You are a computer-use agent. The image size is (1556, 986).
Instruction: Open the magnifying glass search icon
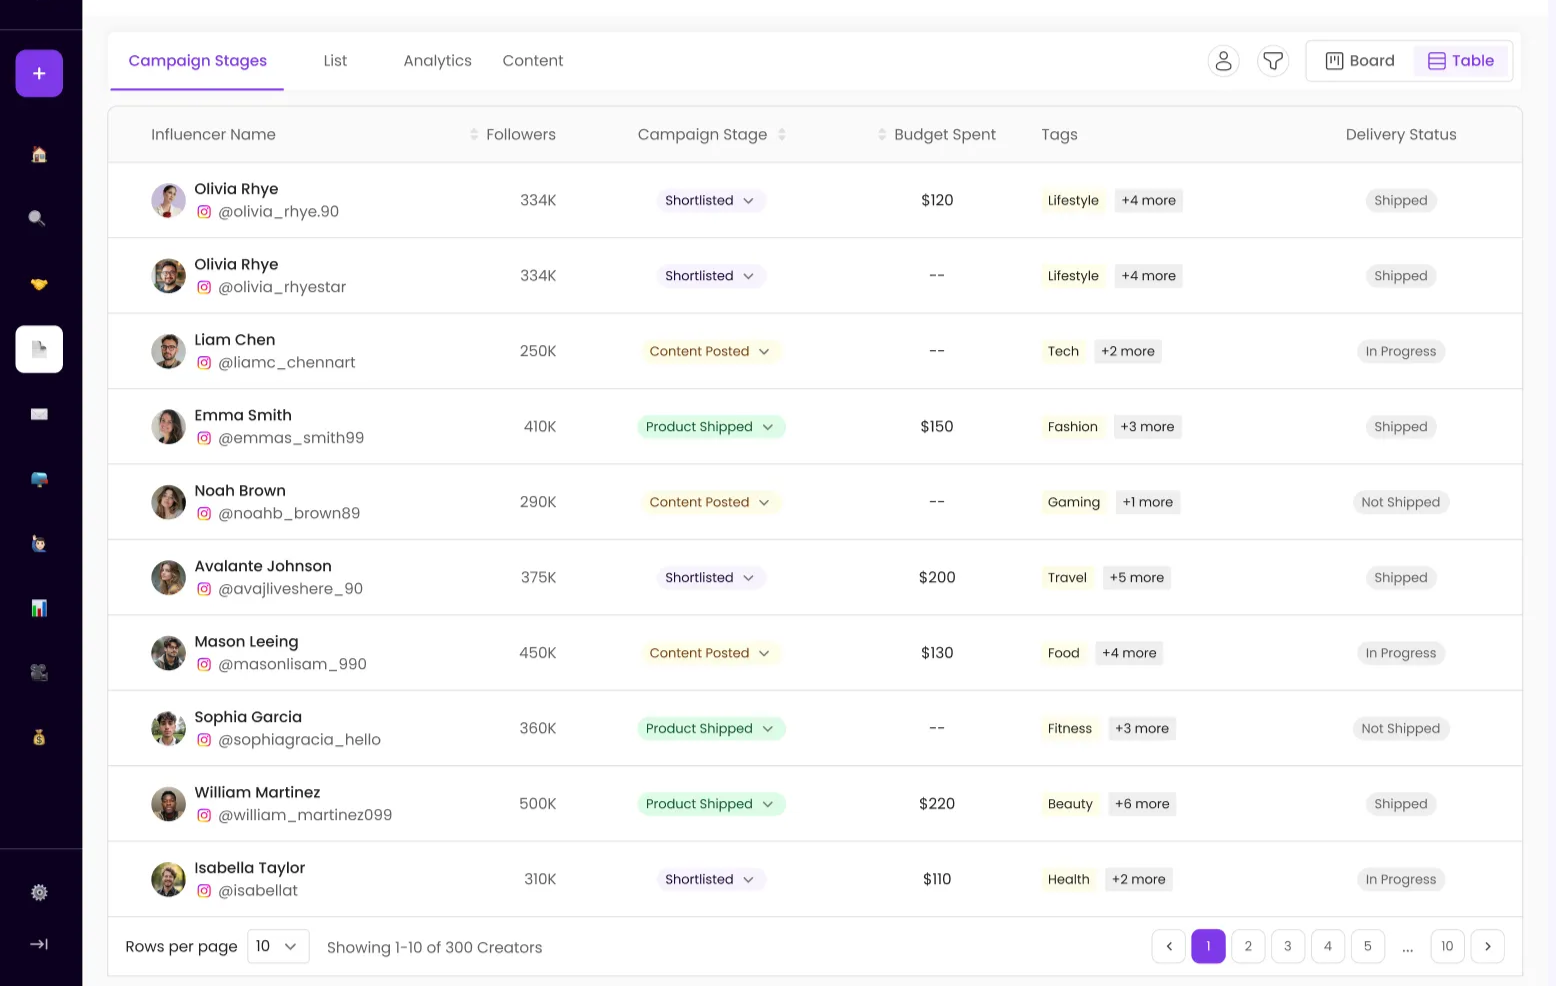[x=37, y=218]
